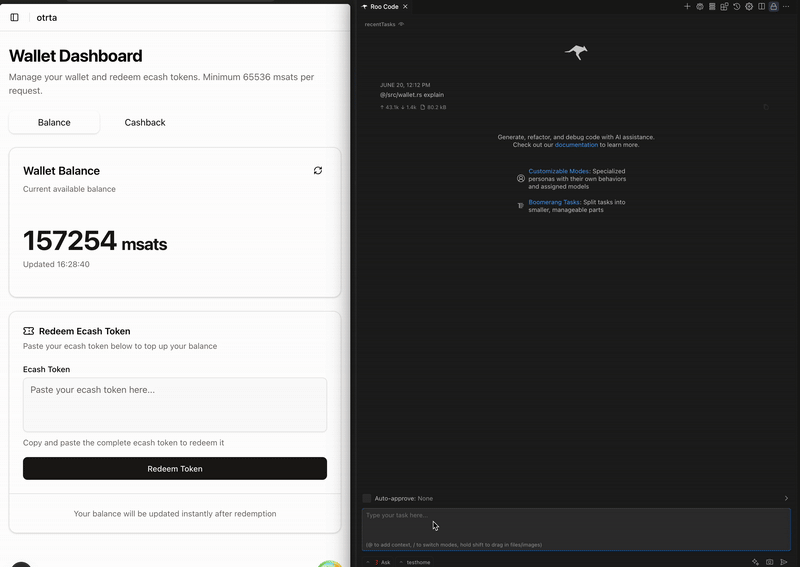
Task: Open the Customizable Modes link
Action: point(558,171)
